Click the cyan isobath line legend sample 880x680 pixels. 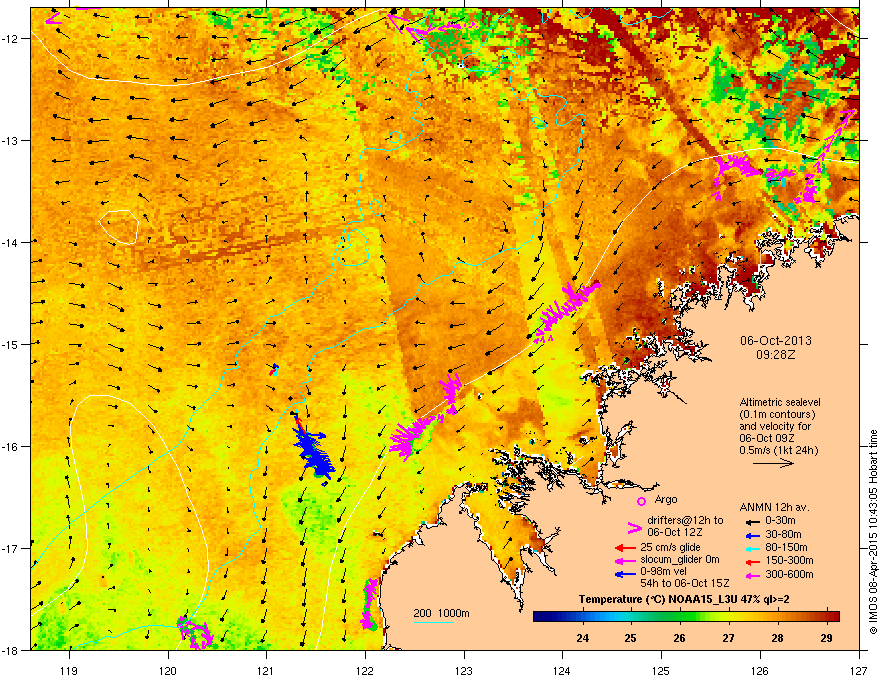click(433, 622)
